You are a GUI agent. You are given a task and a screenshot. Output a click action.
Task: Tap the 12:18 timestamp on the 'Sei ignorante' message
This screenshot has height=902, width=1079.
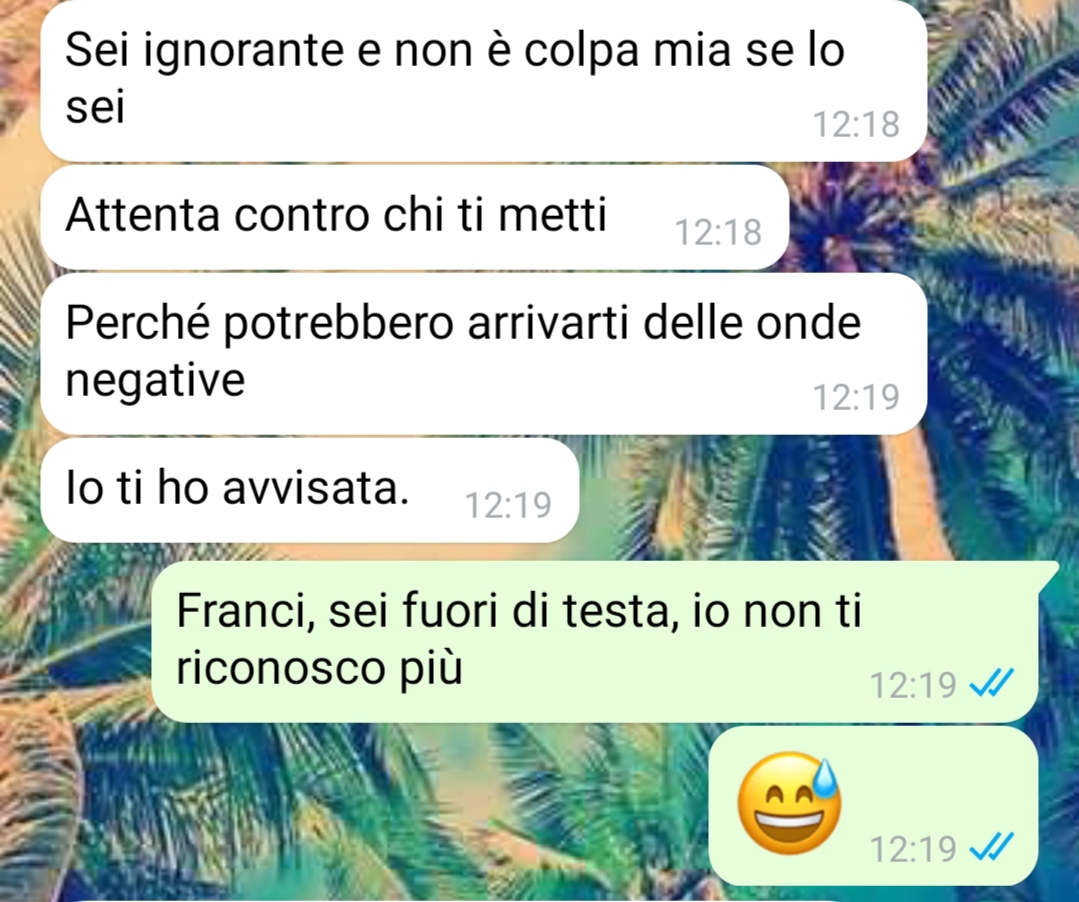tap(856, 125)
